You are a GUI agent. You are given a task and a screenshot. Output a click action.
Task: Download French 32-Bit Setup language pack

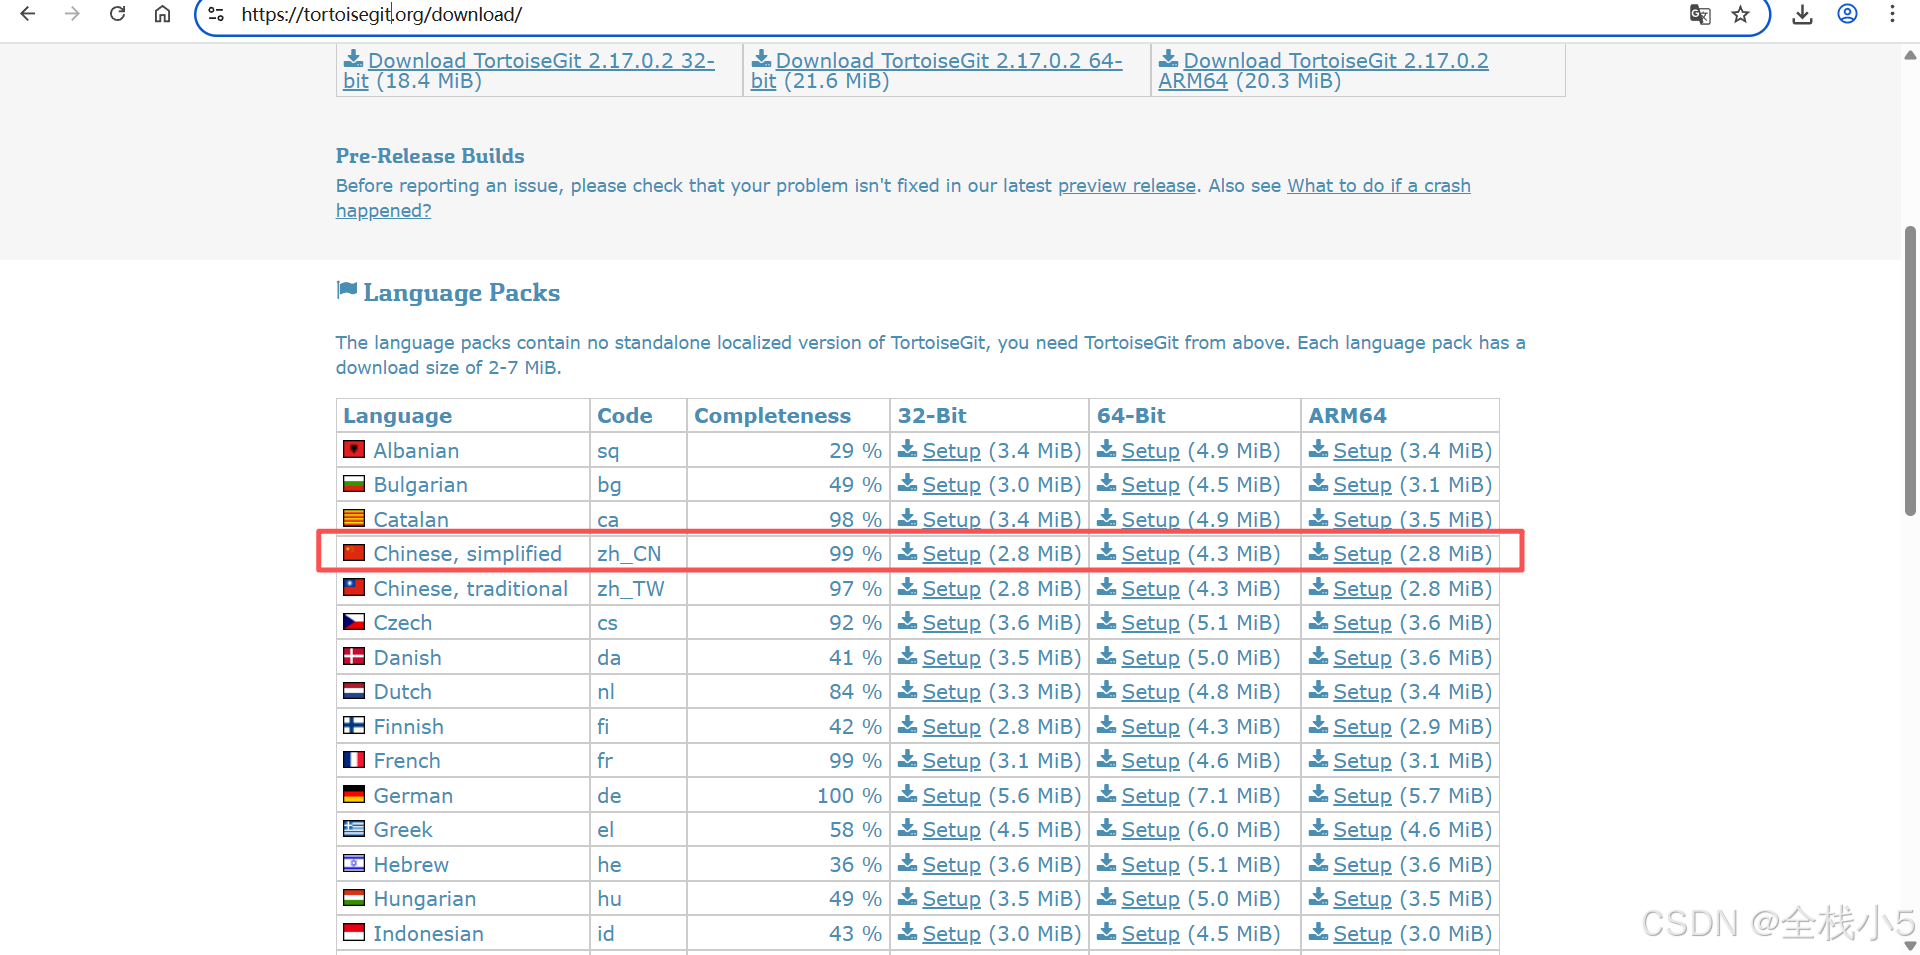coord(951,761)
